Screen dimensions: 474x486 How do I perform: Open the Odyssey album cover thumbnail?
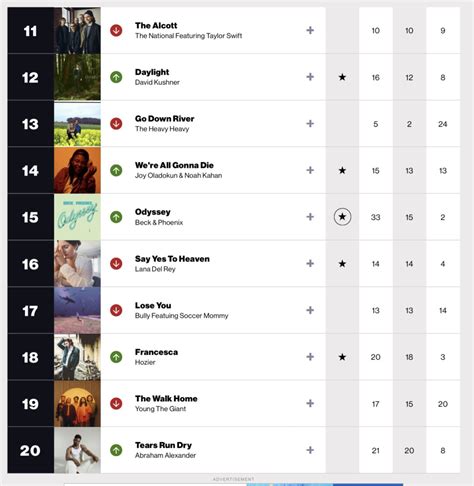point(77,217)
